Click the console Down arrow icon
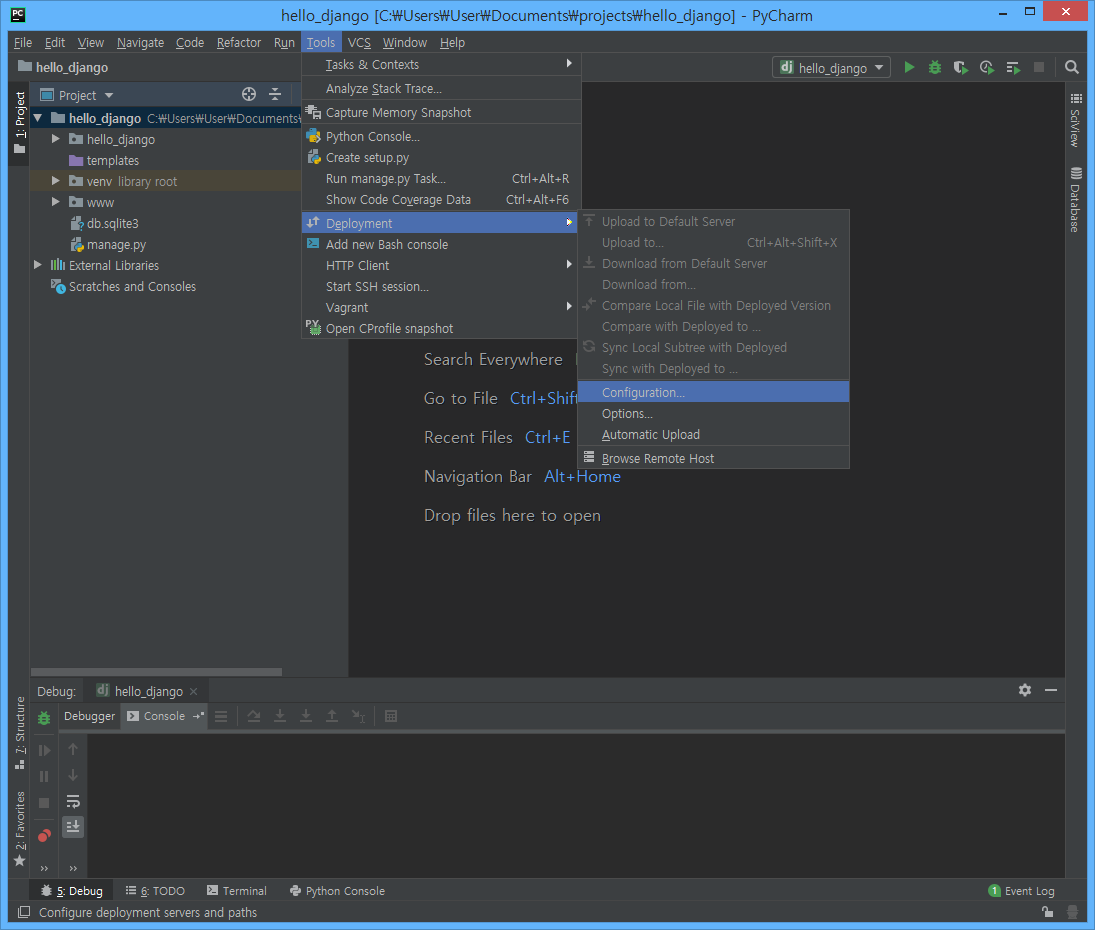 pos(73,776)
